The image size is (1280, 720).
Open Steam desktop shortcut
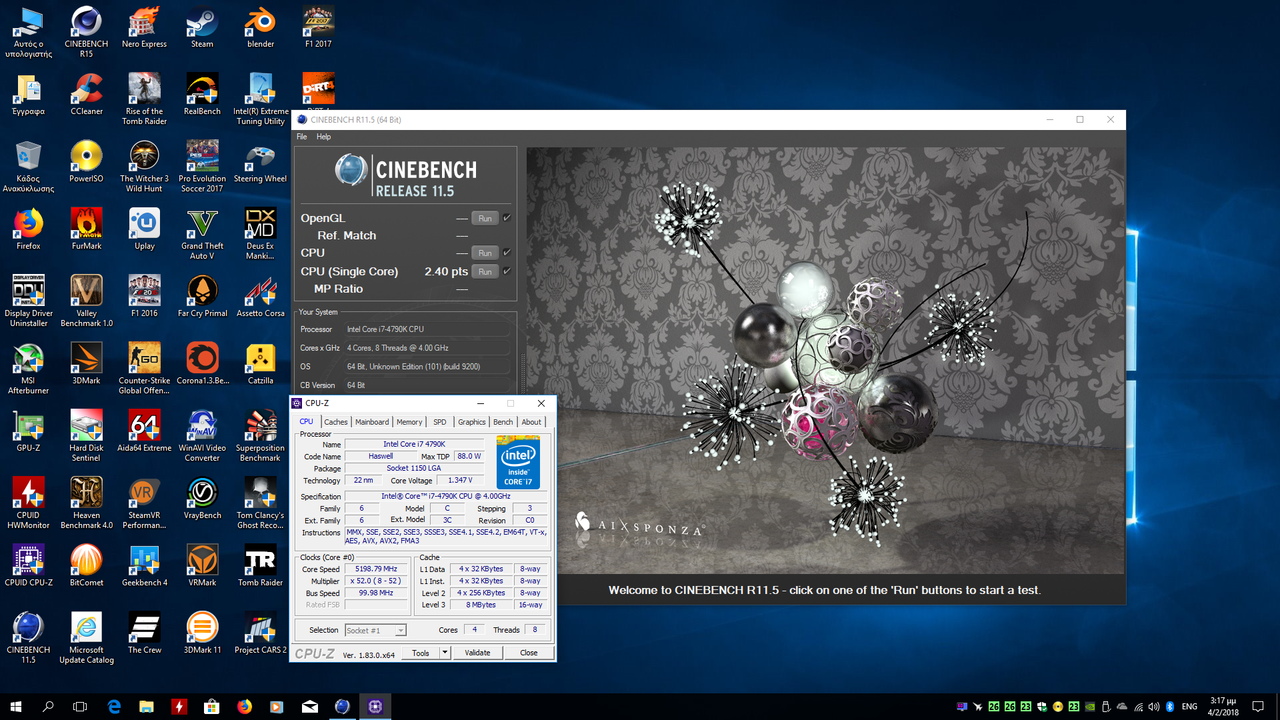pos(202,28)
